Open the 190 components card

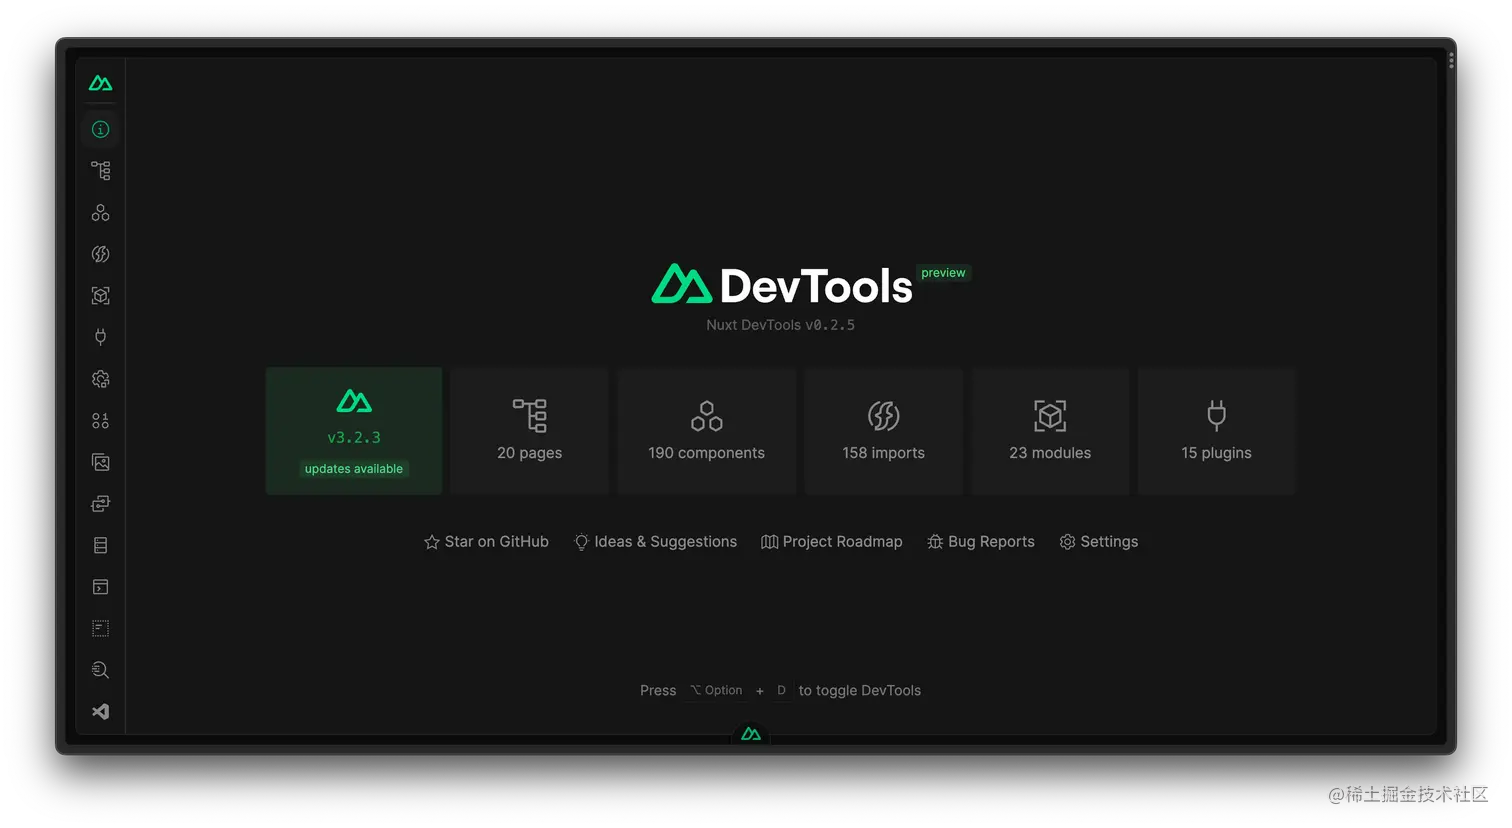click(x=706, y=431)
